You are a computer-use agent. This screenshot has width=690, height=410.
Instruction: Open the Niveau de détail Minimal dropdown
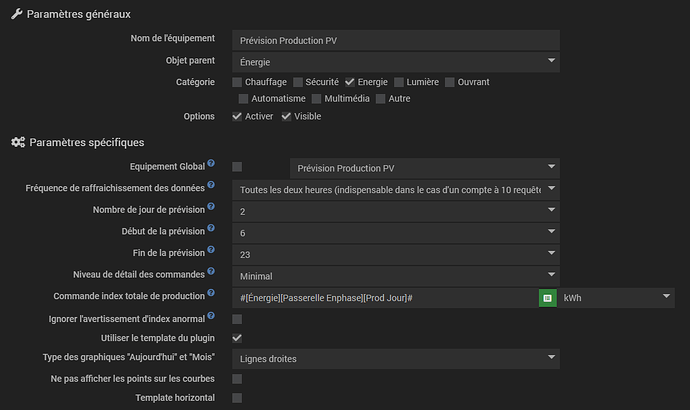coord(395,276)
